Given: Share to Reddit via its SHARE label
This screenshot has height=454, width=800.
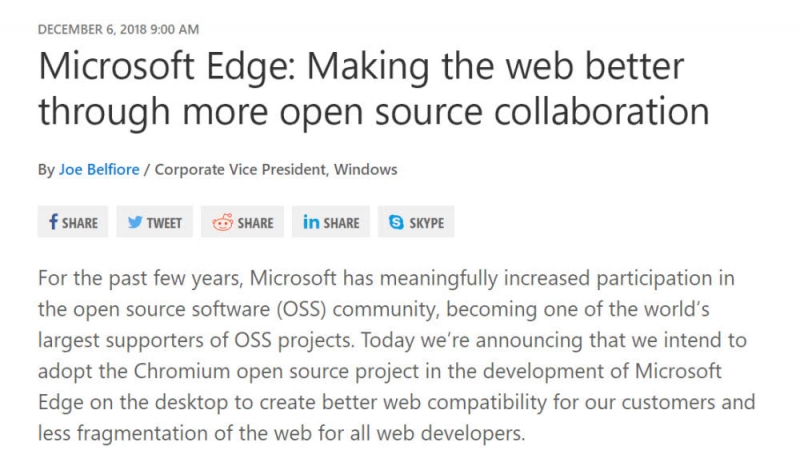Looking at the screenshot, I should pos(255,223).
